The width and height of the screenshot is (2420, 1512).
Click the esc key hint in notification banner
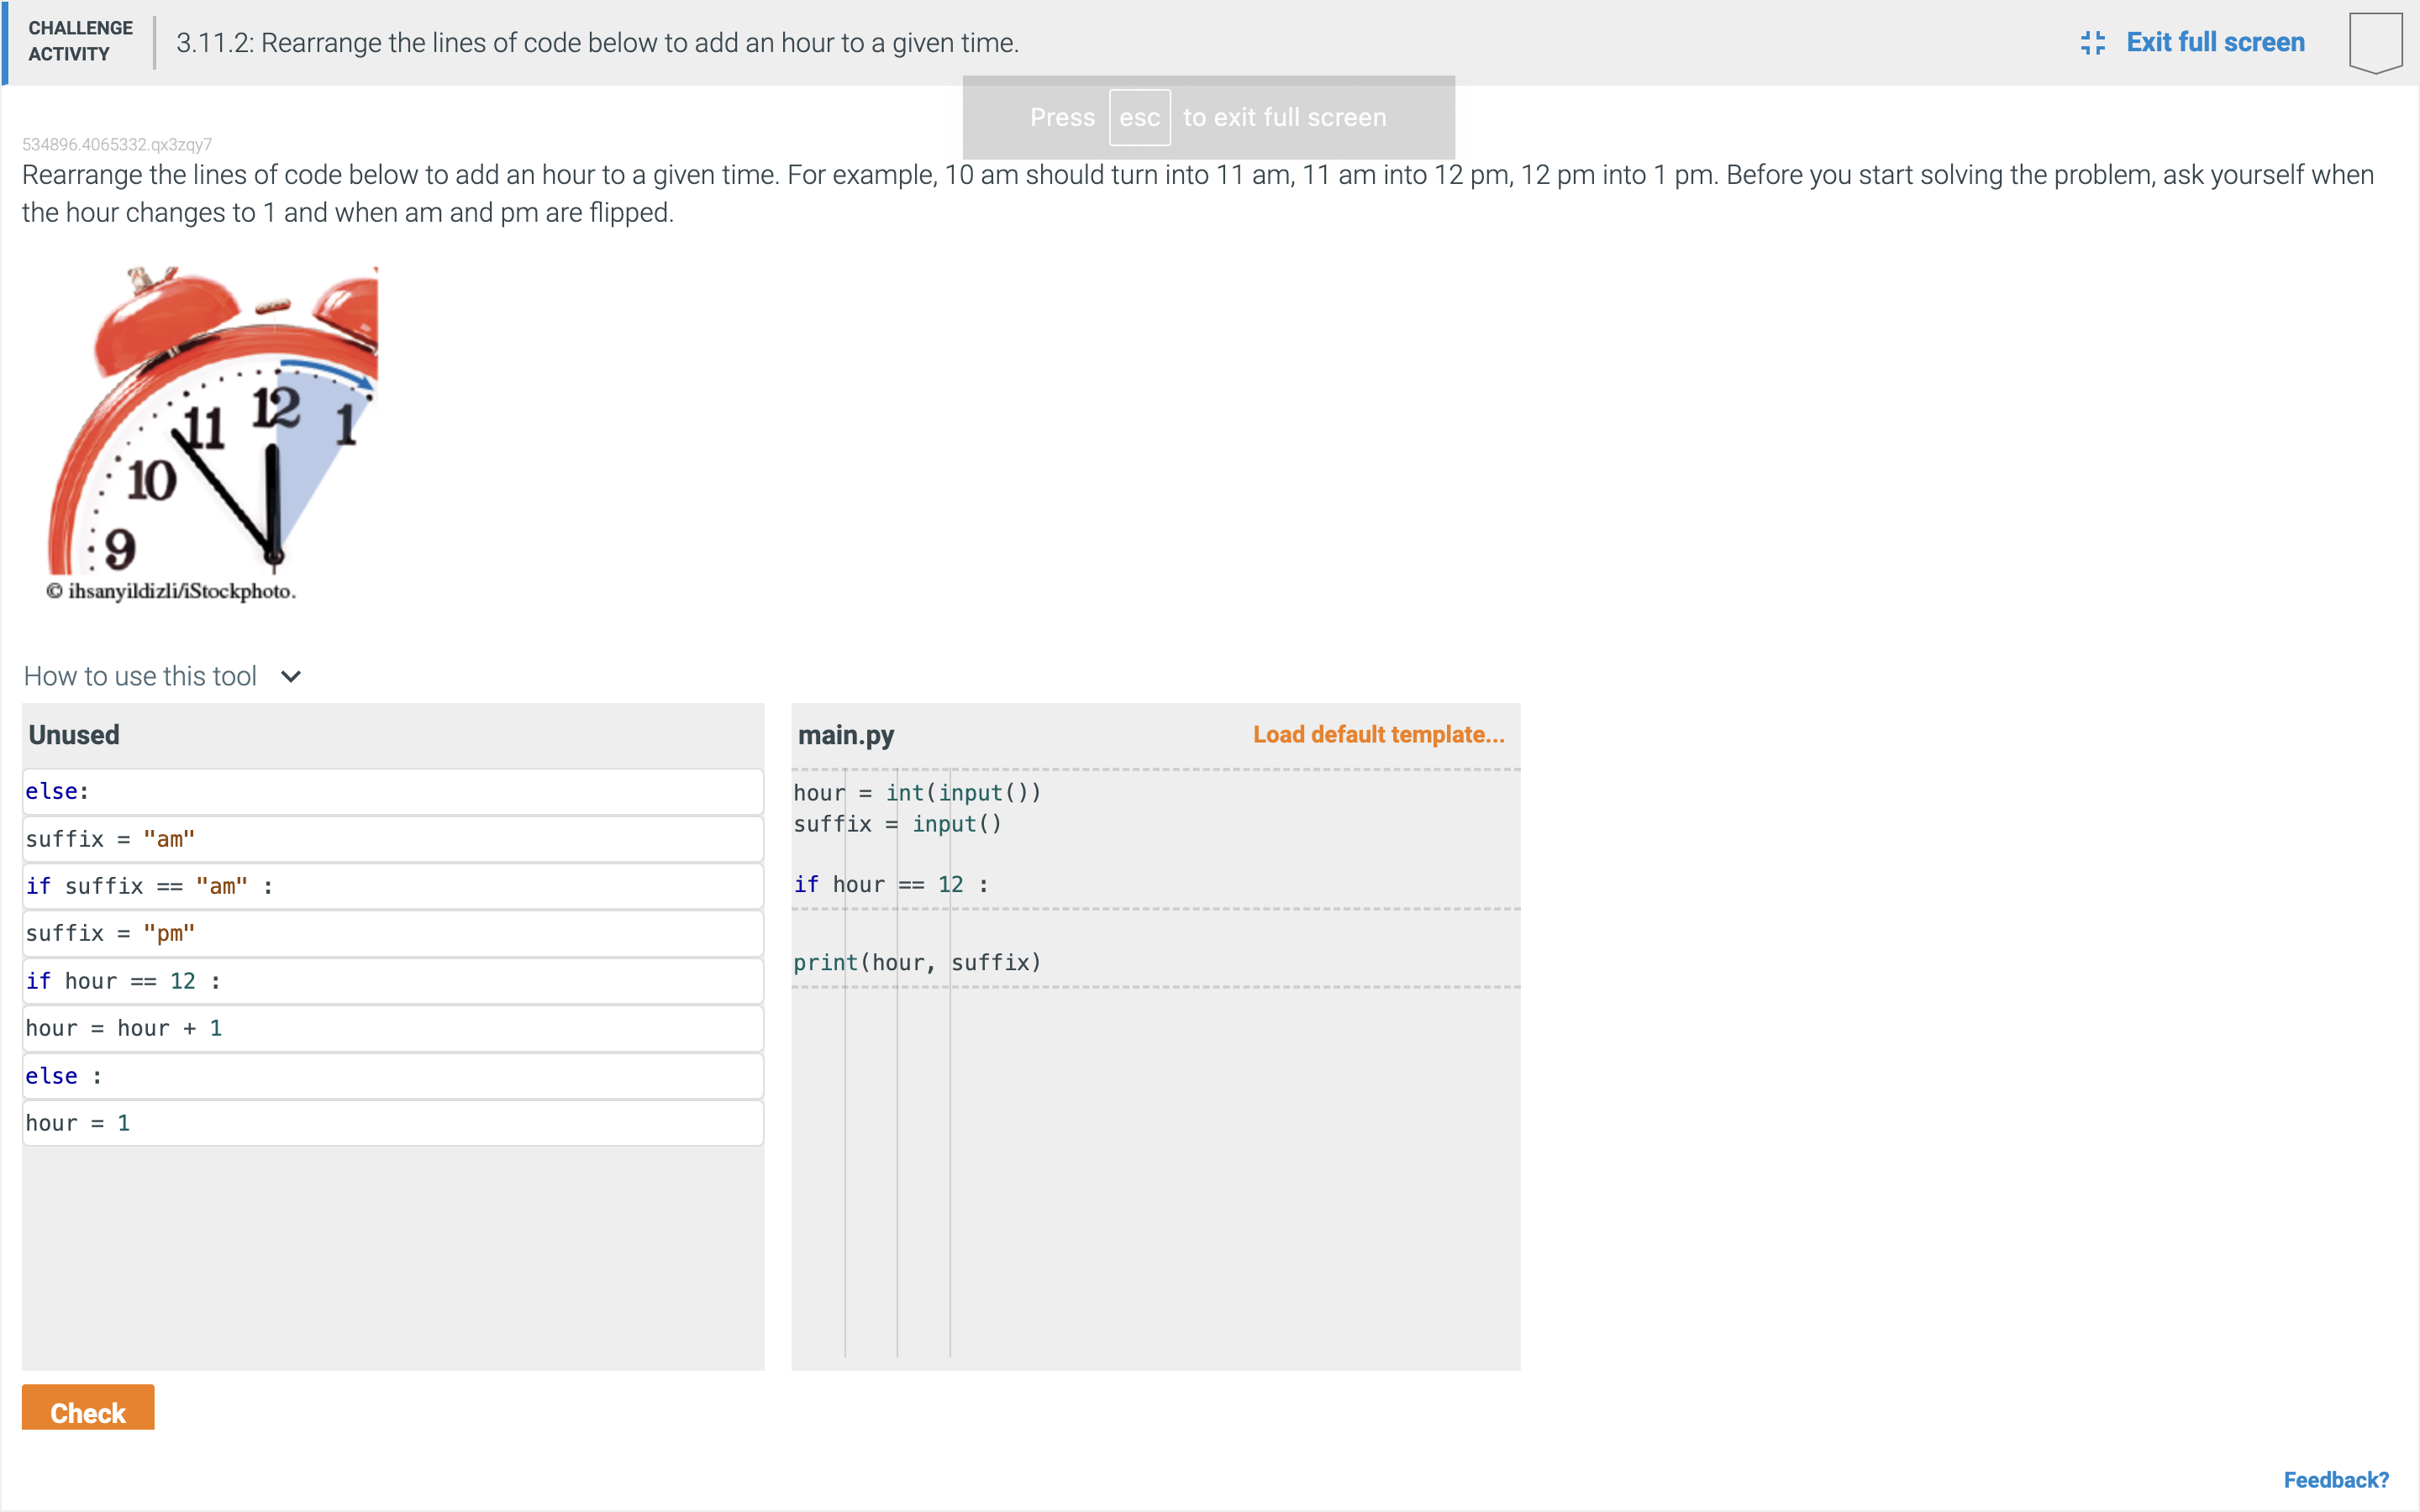(x=1140, y=117)
